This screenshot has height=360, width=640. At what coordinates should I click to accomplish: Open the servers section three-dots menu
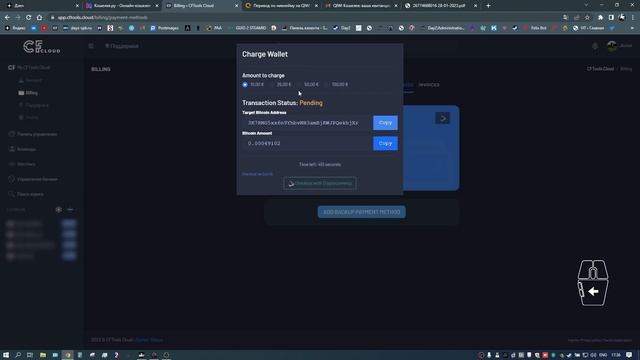pyautogui.click(x=71, y=209)
